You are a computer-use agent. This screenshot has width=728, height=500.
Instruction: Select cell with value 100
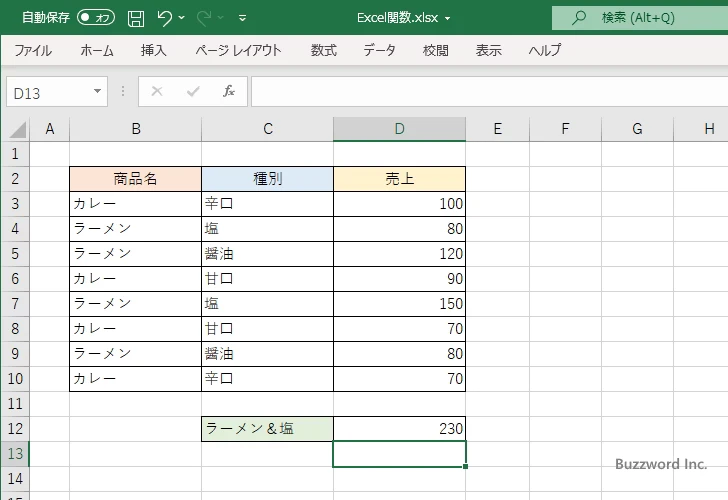click(x=399, y=204)
